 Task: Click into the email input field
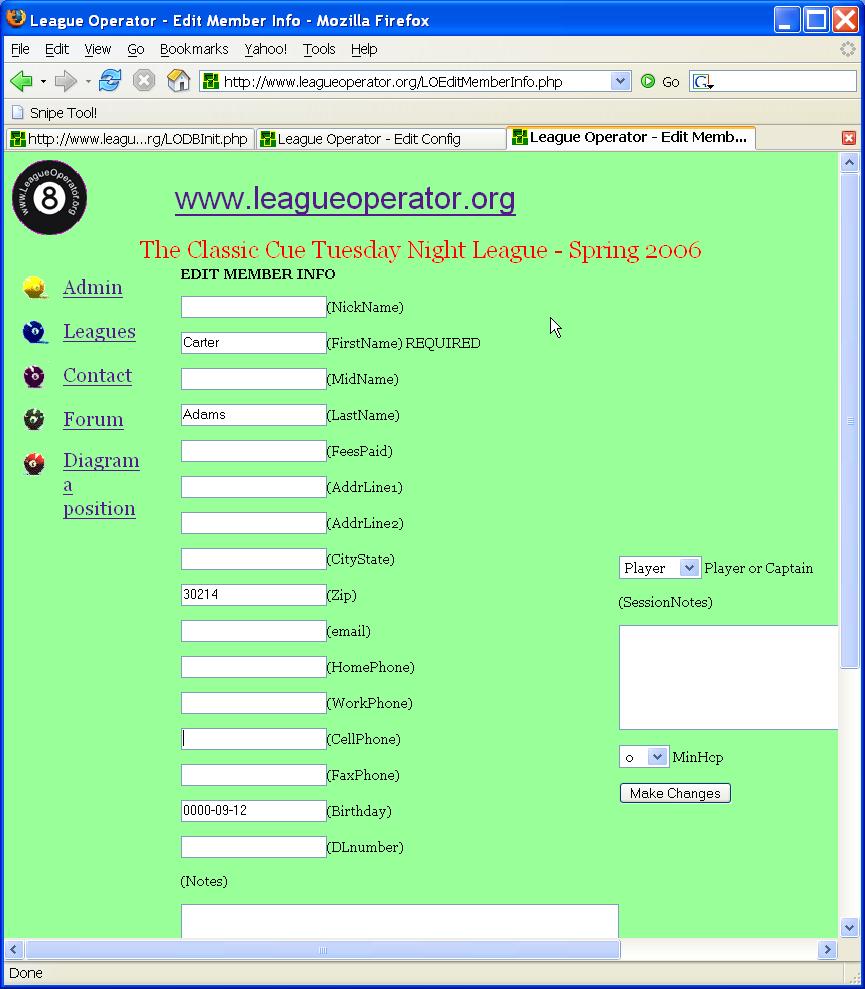(x=253, y=631)
